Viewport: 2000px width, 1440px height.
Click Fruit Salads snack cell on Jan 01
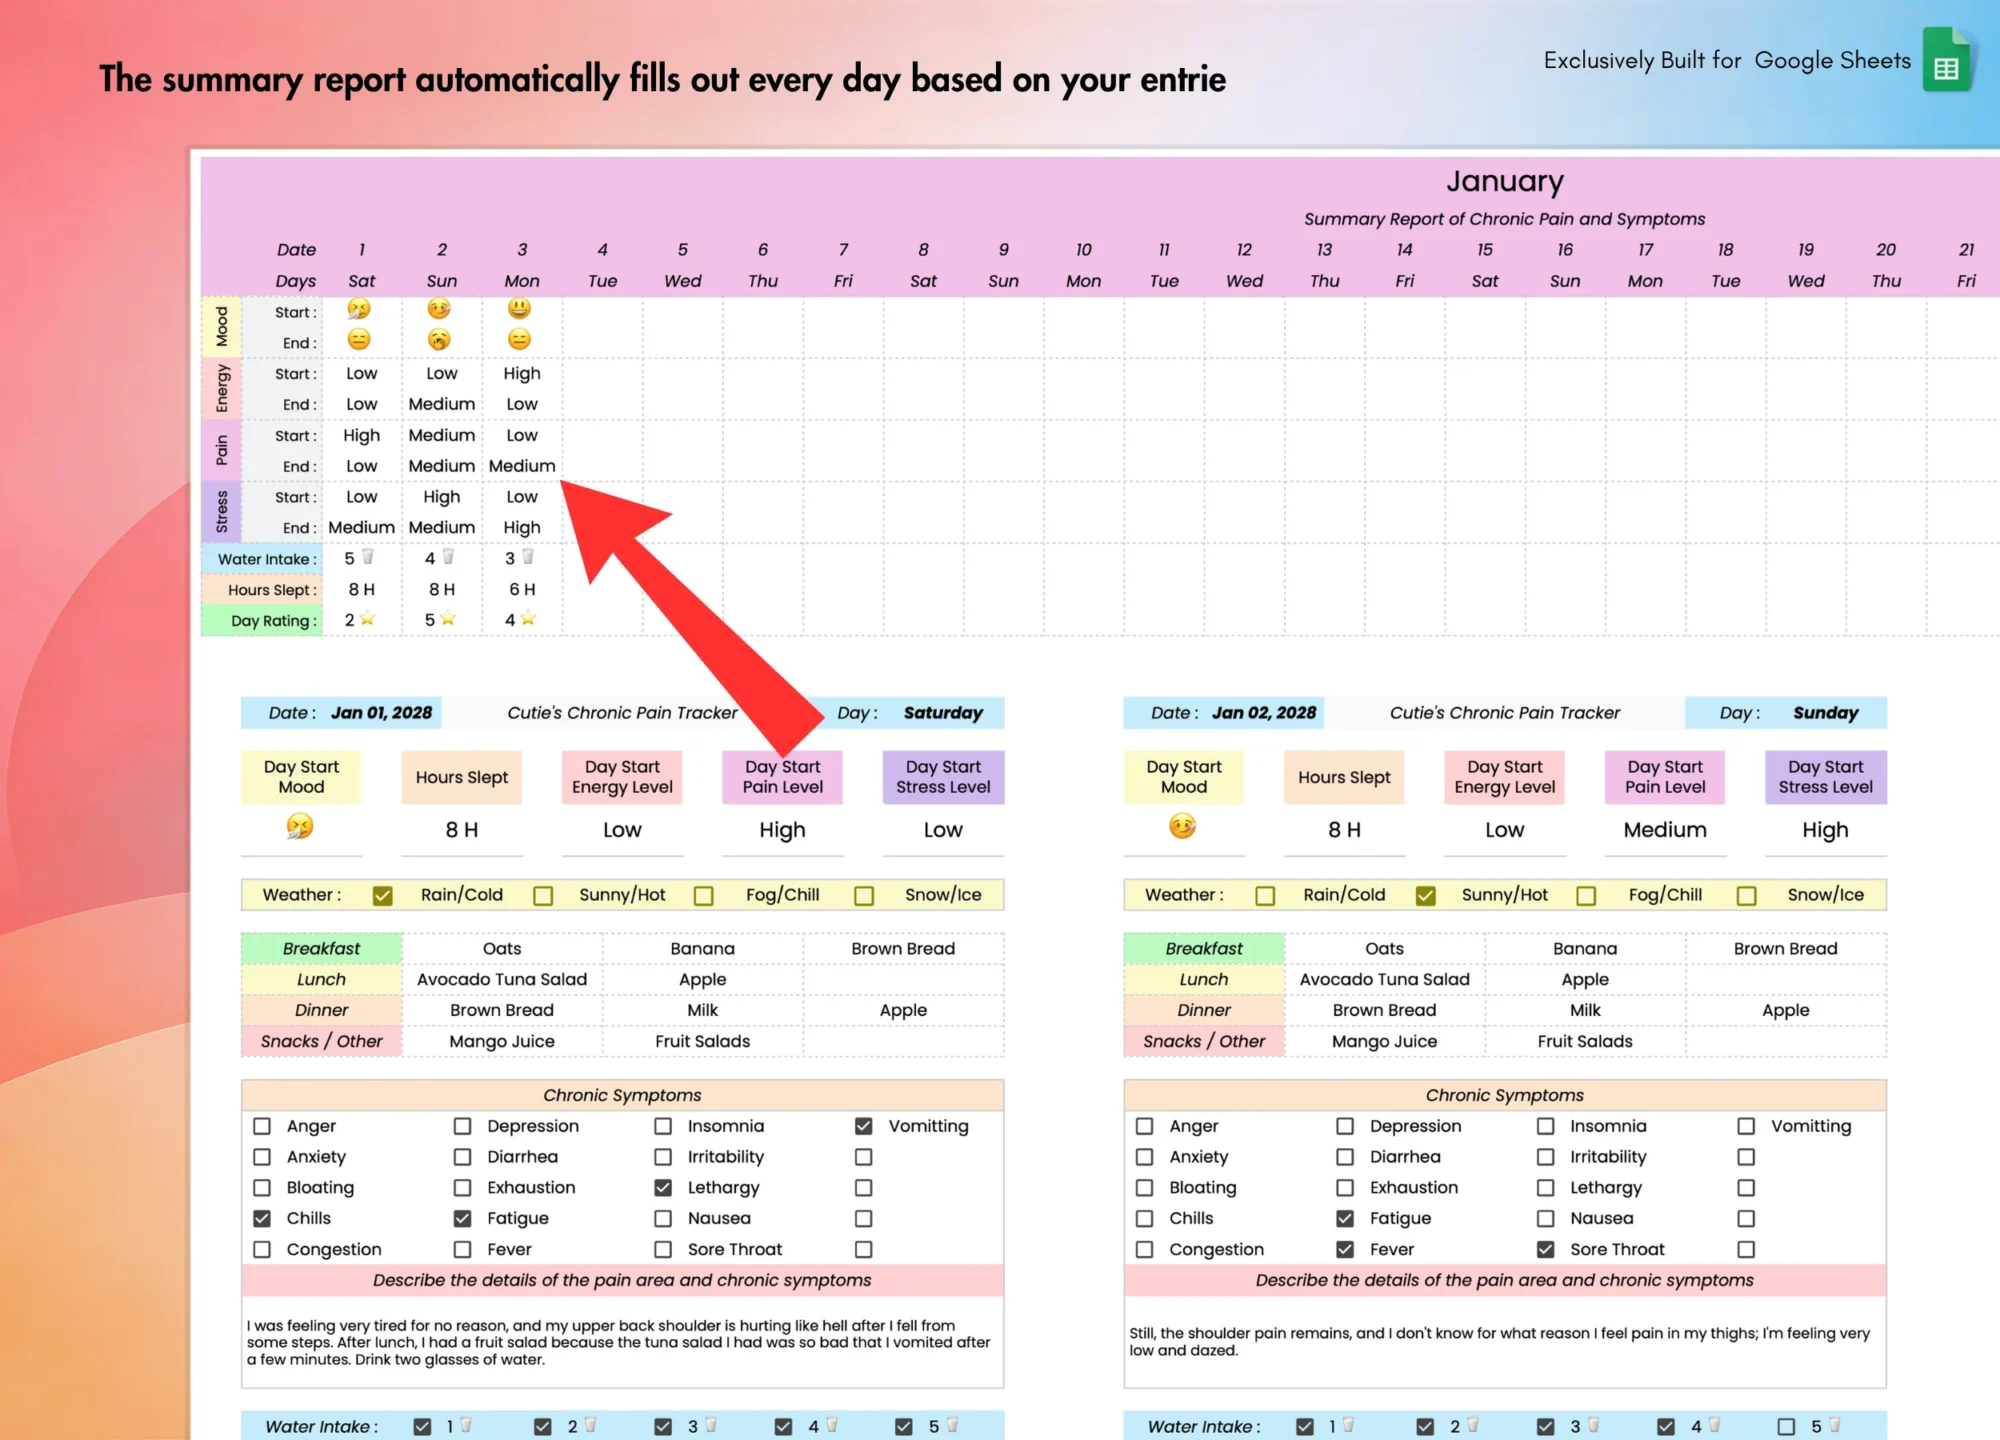point(702,1041)
